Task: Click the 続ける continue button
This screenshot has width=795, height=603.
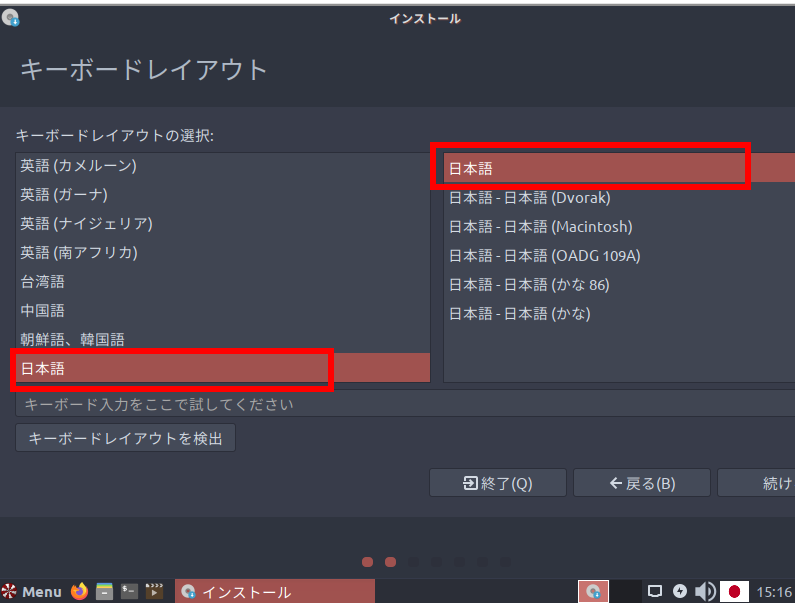Action: [x=756, y=483]
